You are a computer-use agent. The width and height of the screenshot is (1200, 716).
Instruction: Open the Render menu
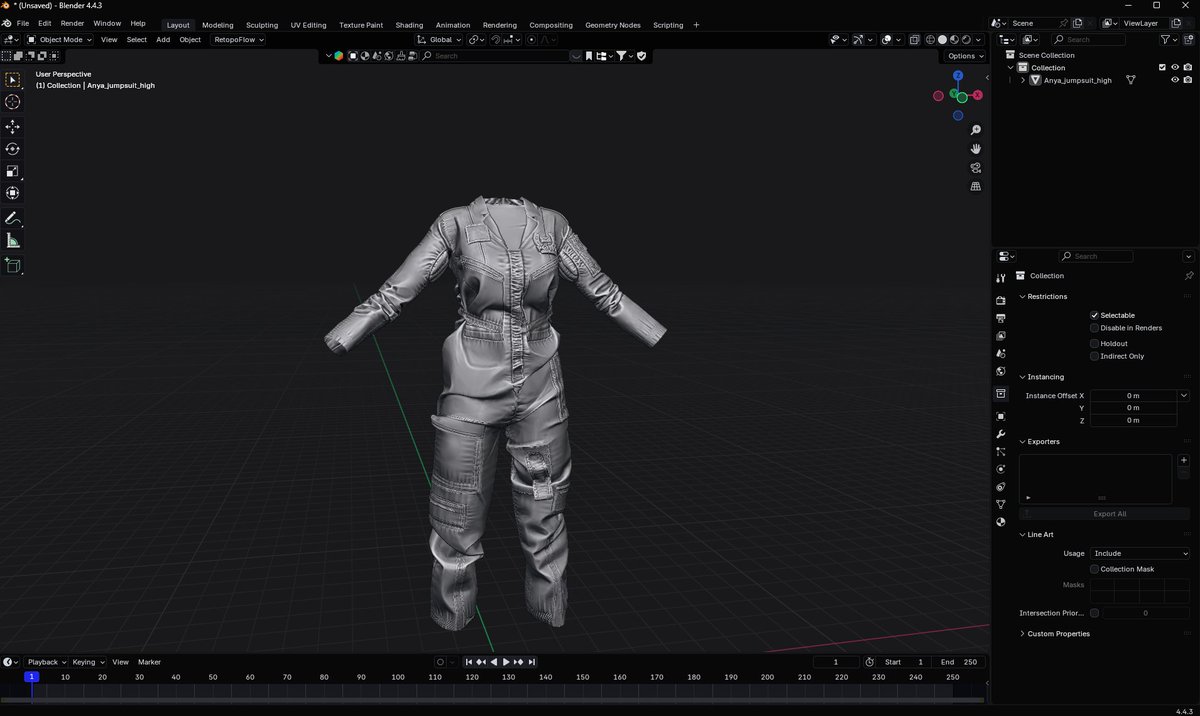[x=71, y=23]
